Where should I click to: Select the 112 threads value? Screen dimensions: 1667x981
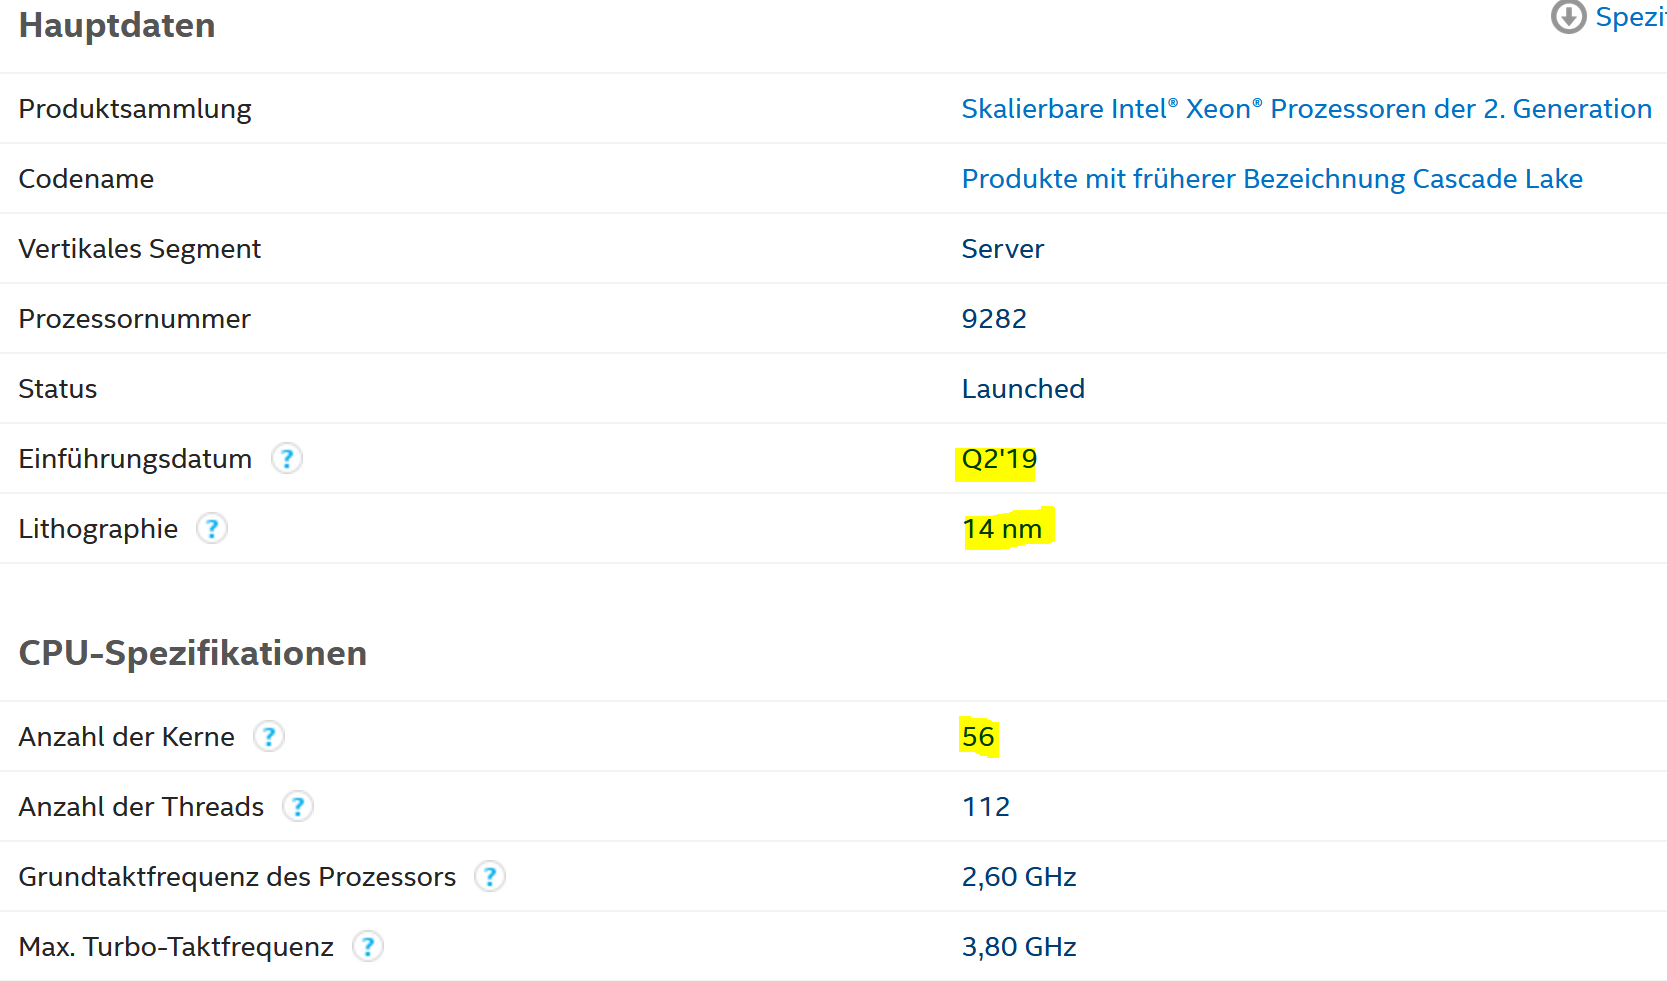[986, 806]
